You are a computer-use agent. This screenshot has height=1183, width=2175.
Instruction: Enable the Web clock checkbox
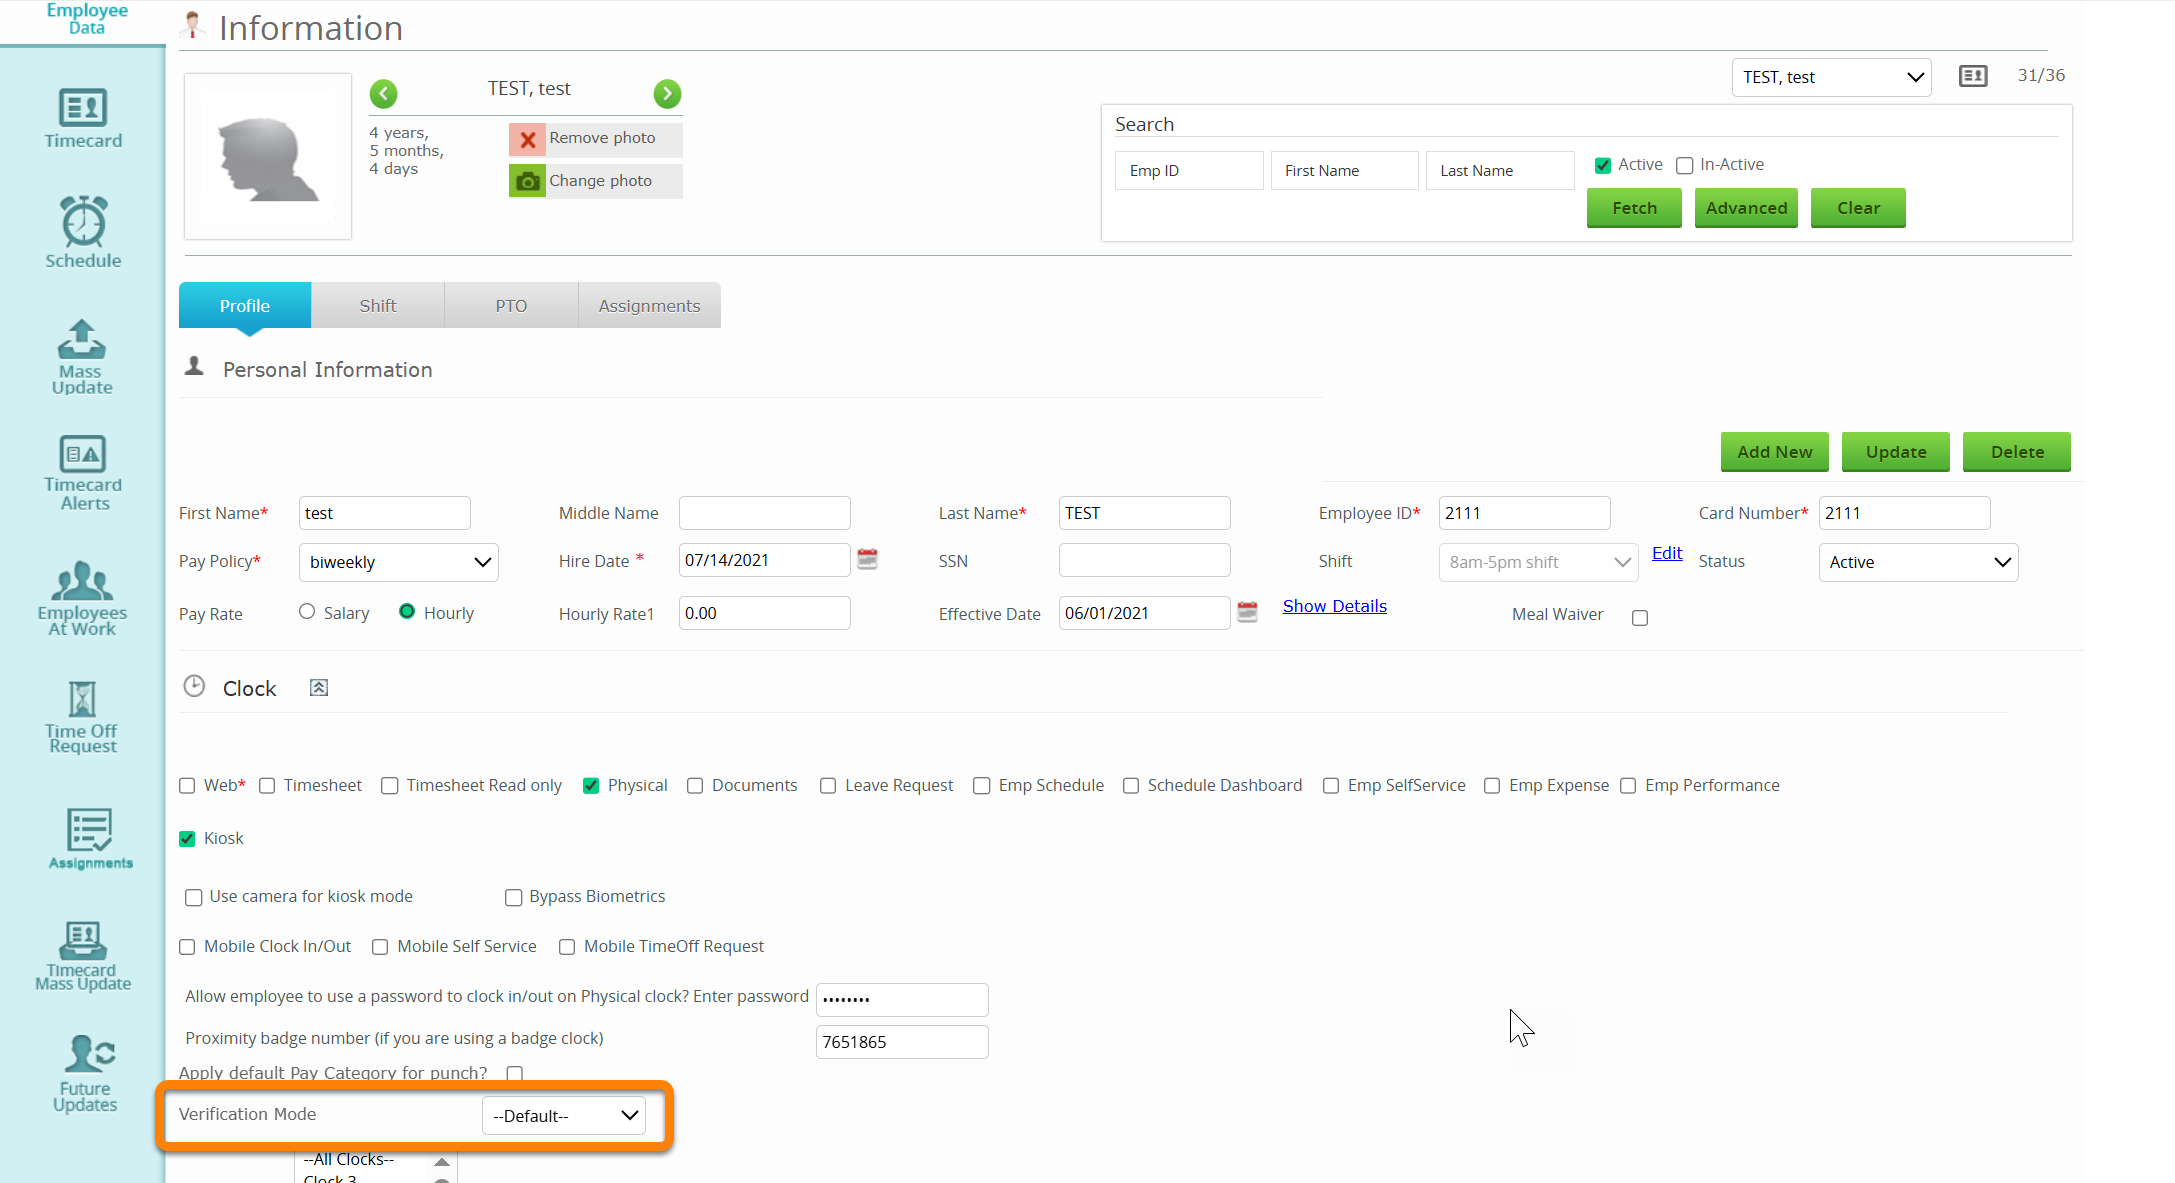[x=187, y=786]
